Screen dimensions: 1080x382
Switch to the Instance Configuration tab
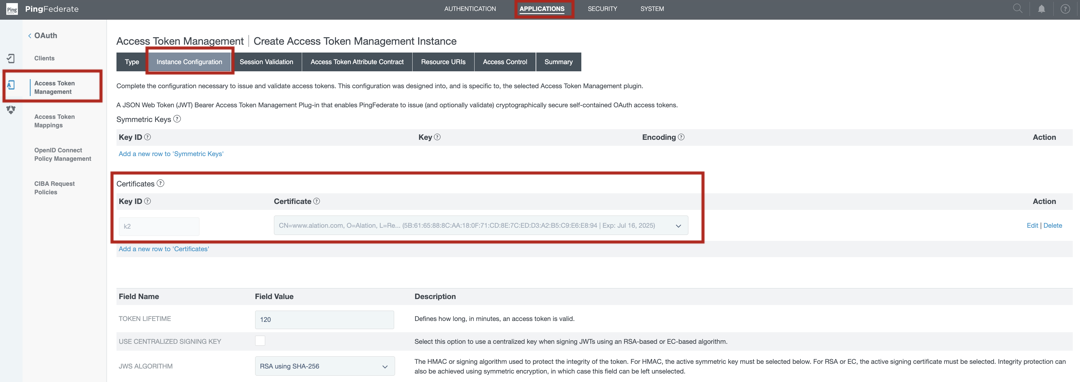click(x=189, y=62)
